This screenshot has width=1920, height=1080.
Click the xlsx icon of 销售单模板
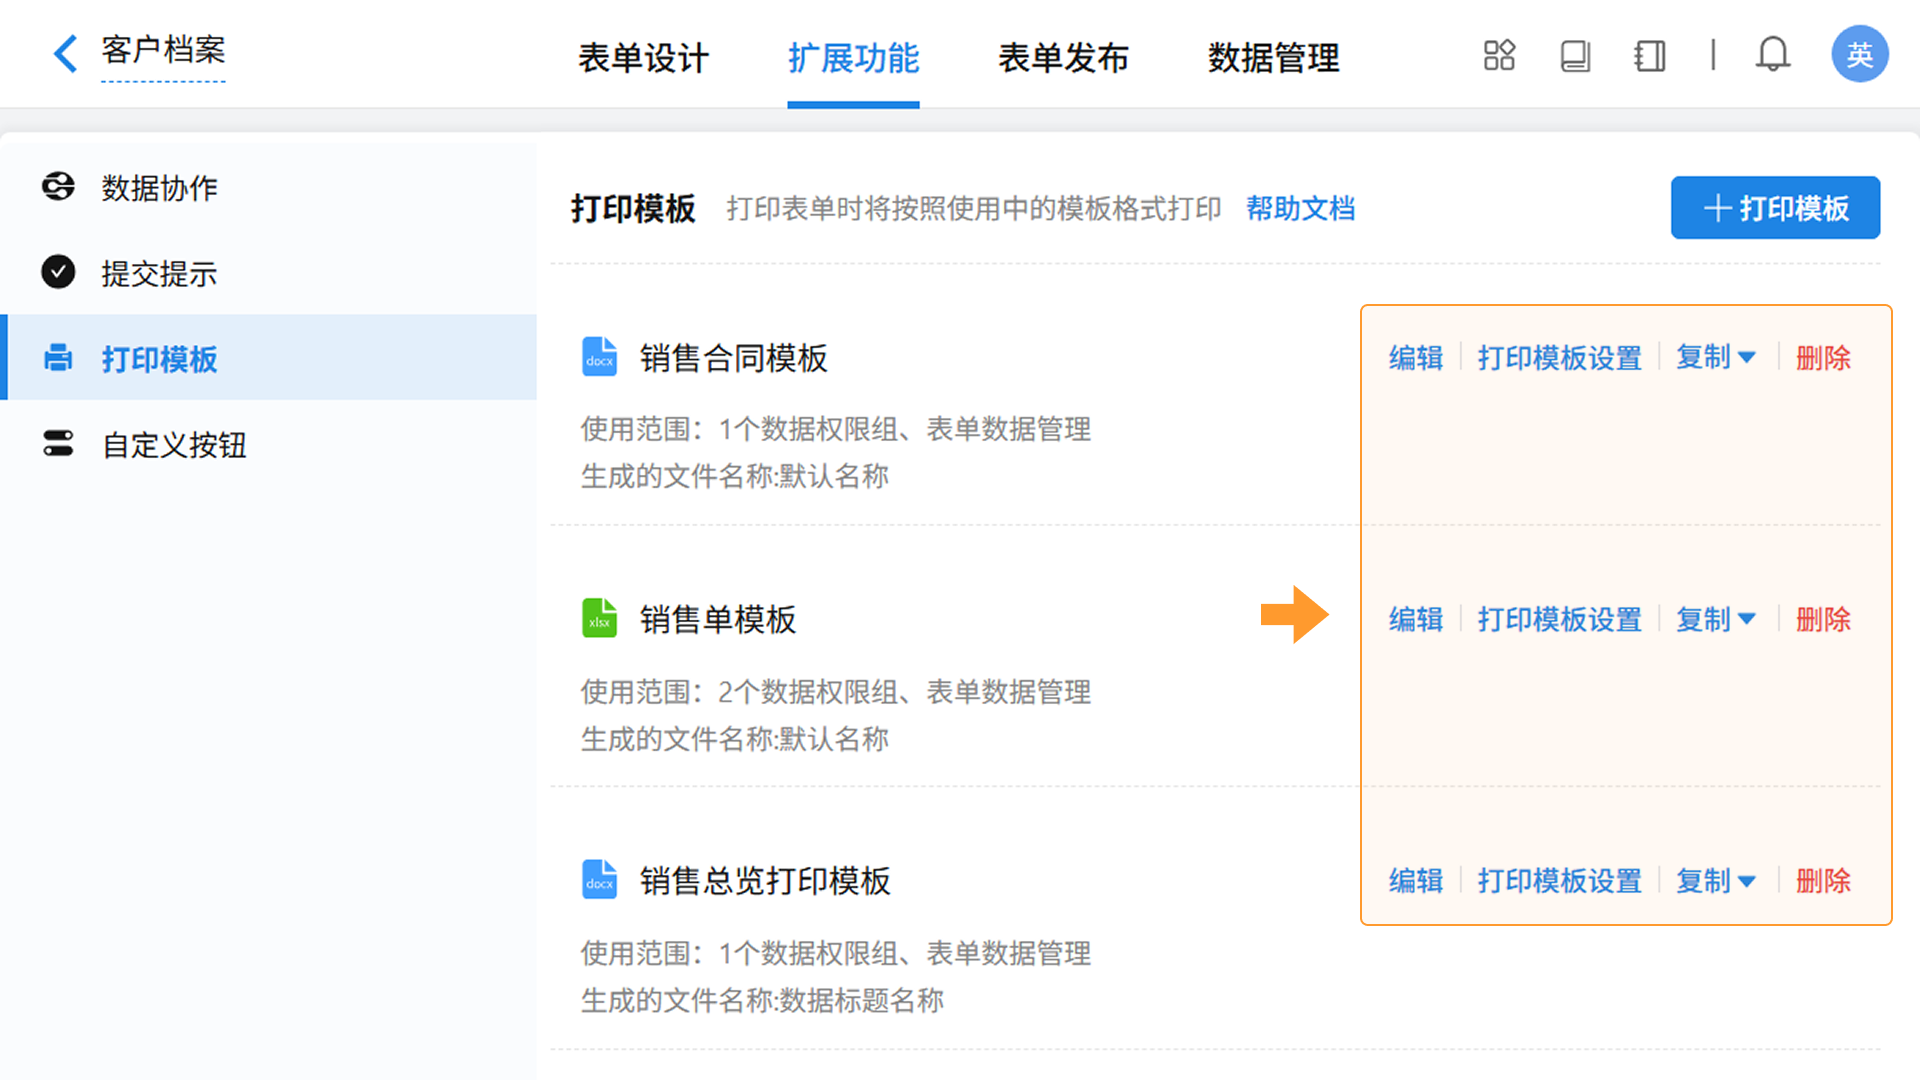[599, 618]
